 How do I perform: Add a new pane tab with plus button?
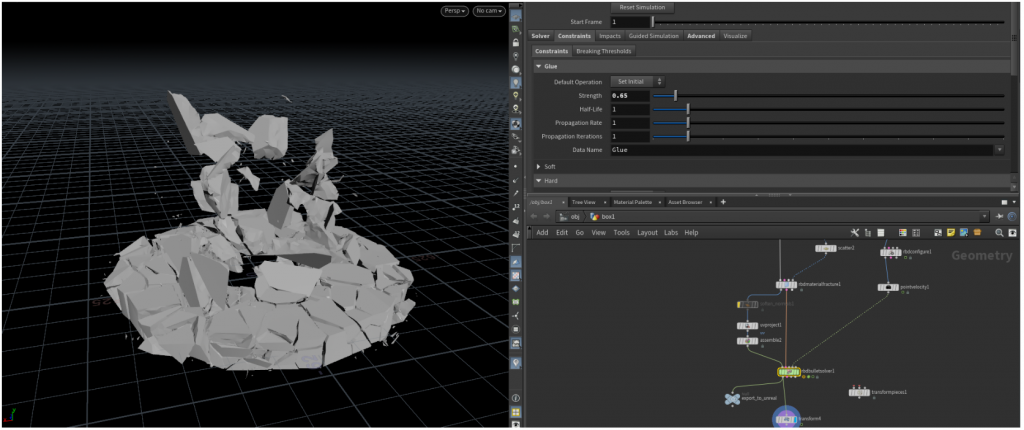tap(723, 203)
